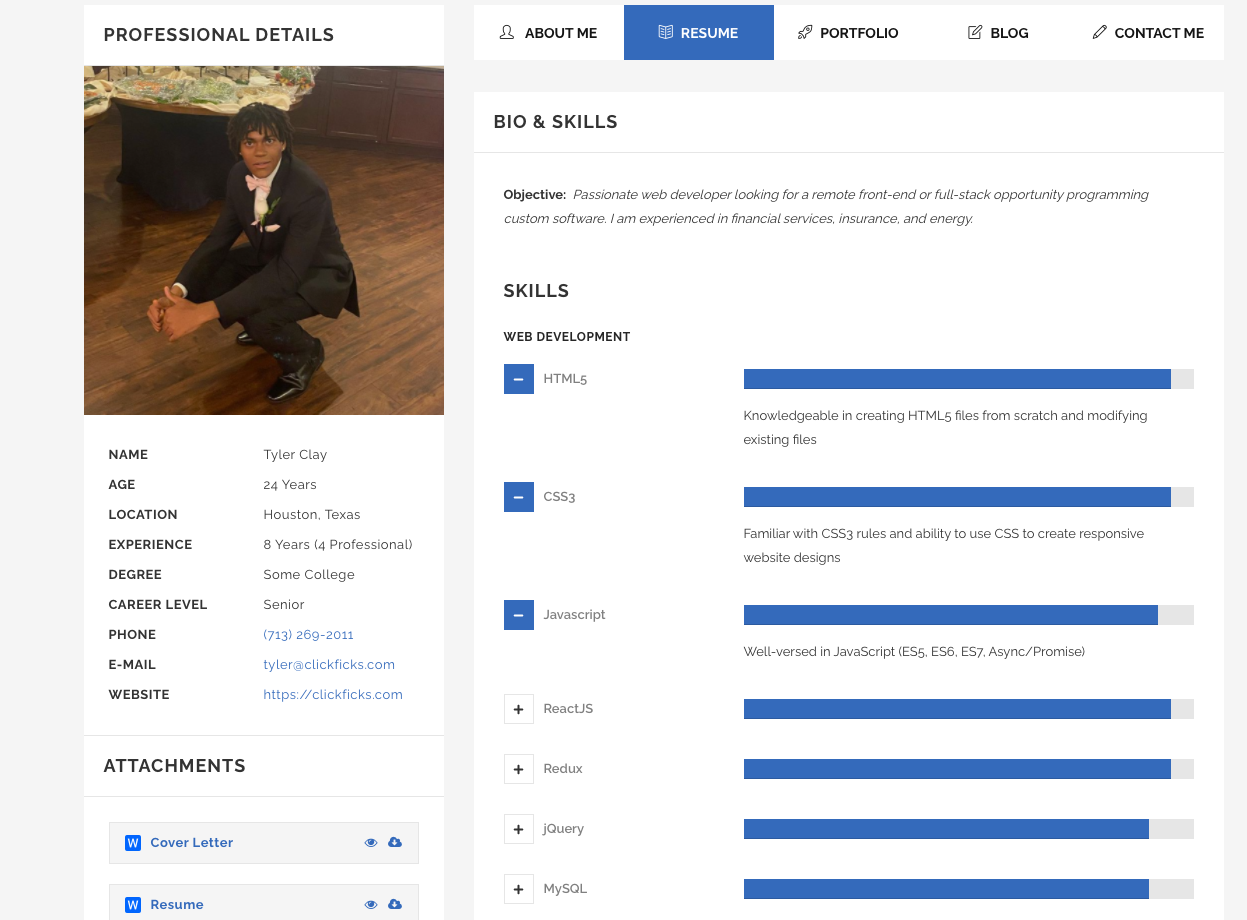The width and height of the screenshot is (1247, 920).
Task: Download the Resume via cloud icon
Action: (395, 904)
